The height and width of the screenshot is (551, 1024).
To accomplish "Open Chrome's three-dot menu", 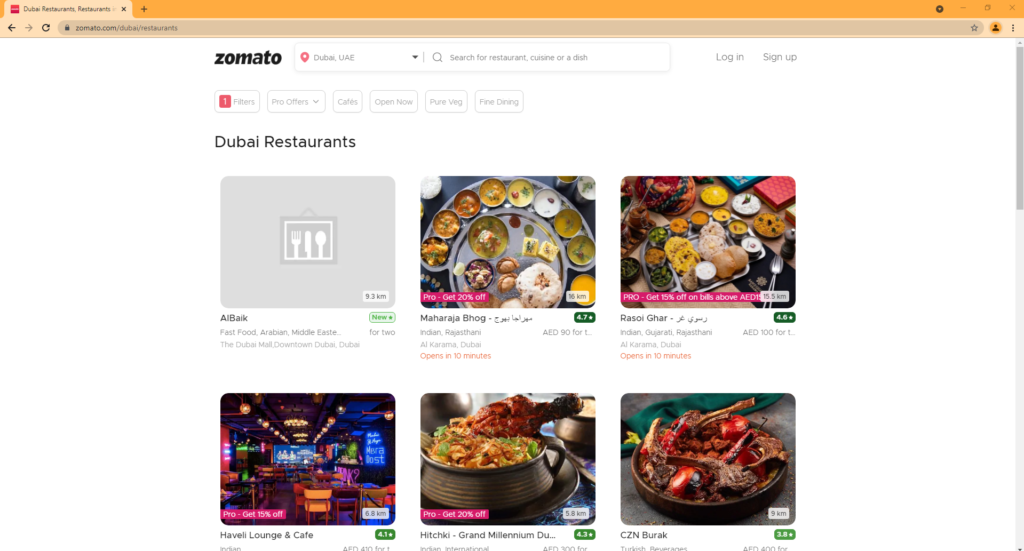I will point(1012,28).
